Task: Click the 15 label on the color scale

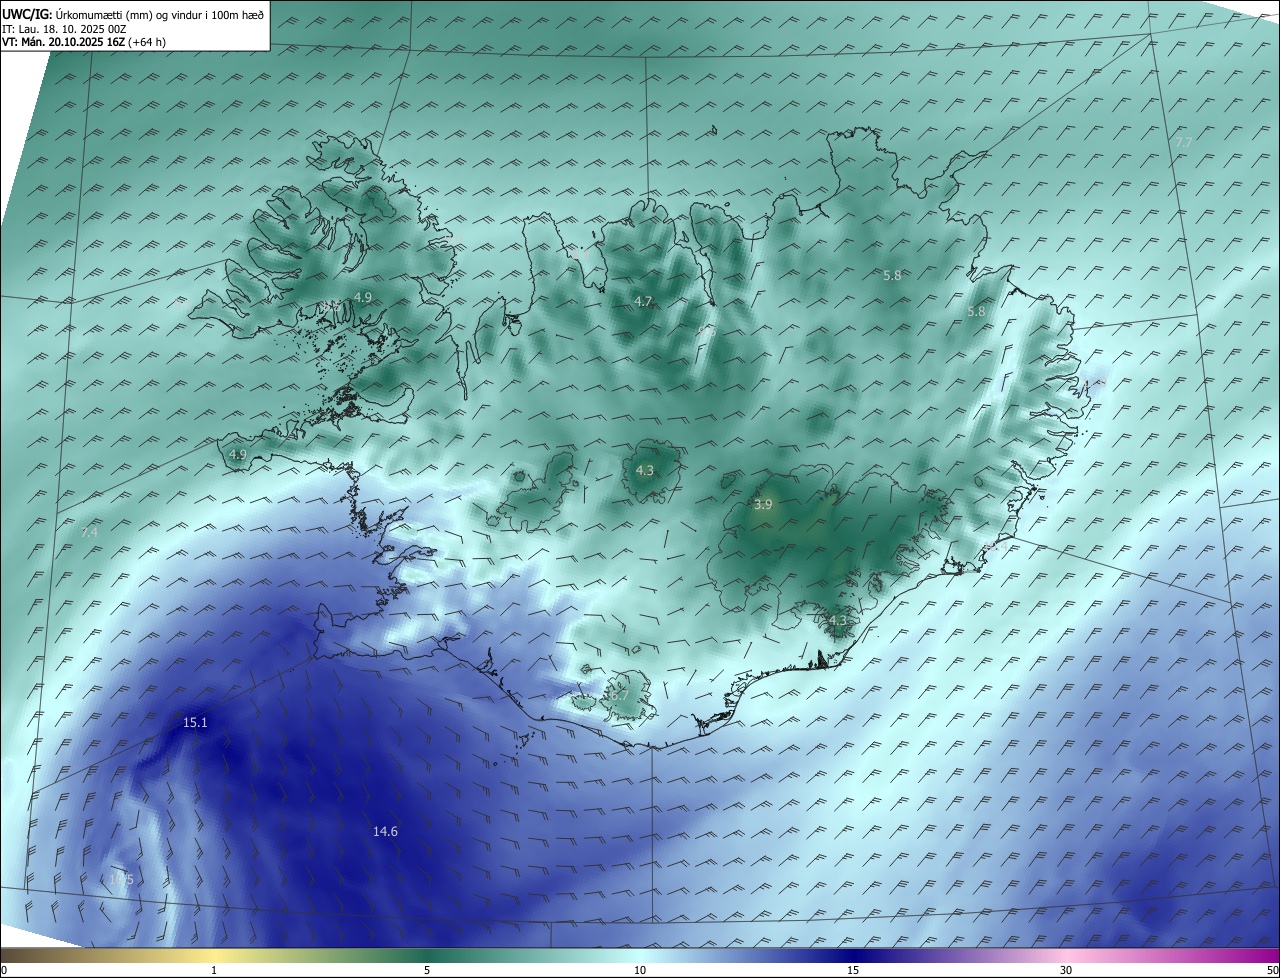Action: coord(853,970)
